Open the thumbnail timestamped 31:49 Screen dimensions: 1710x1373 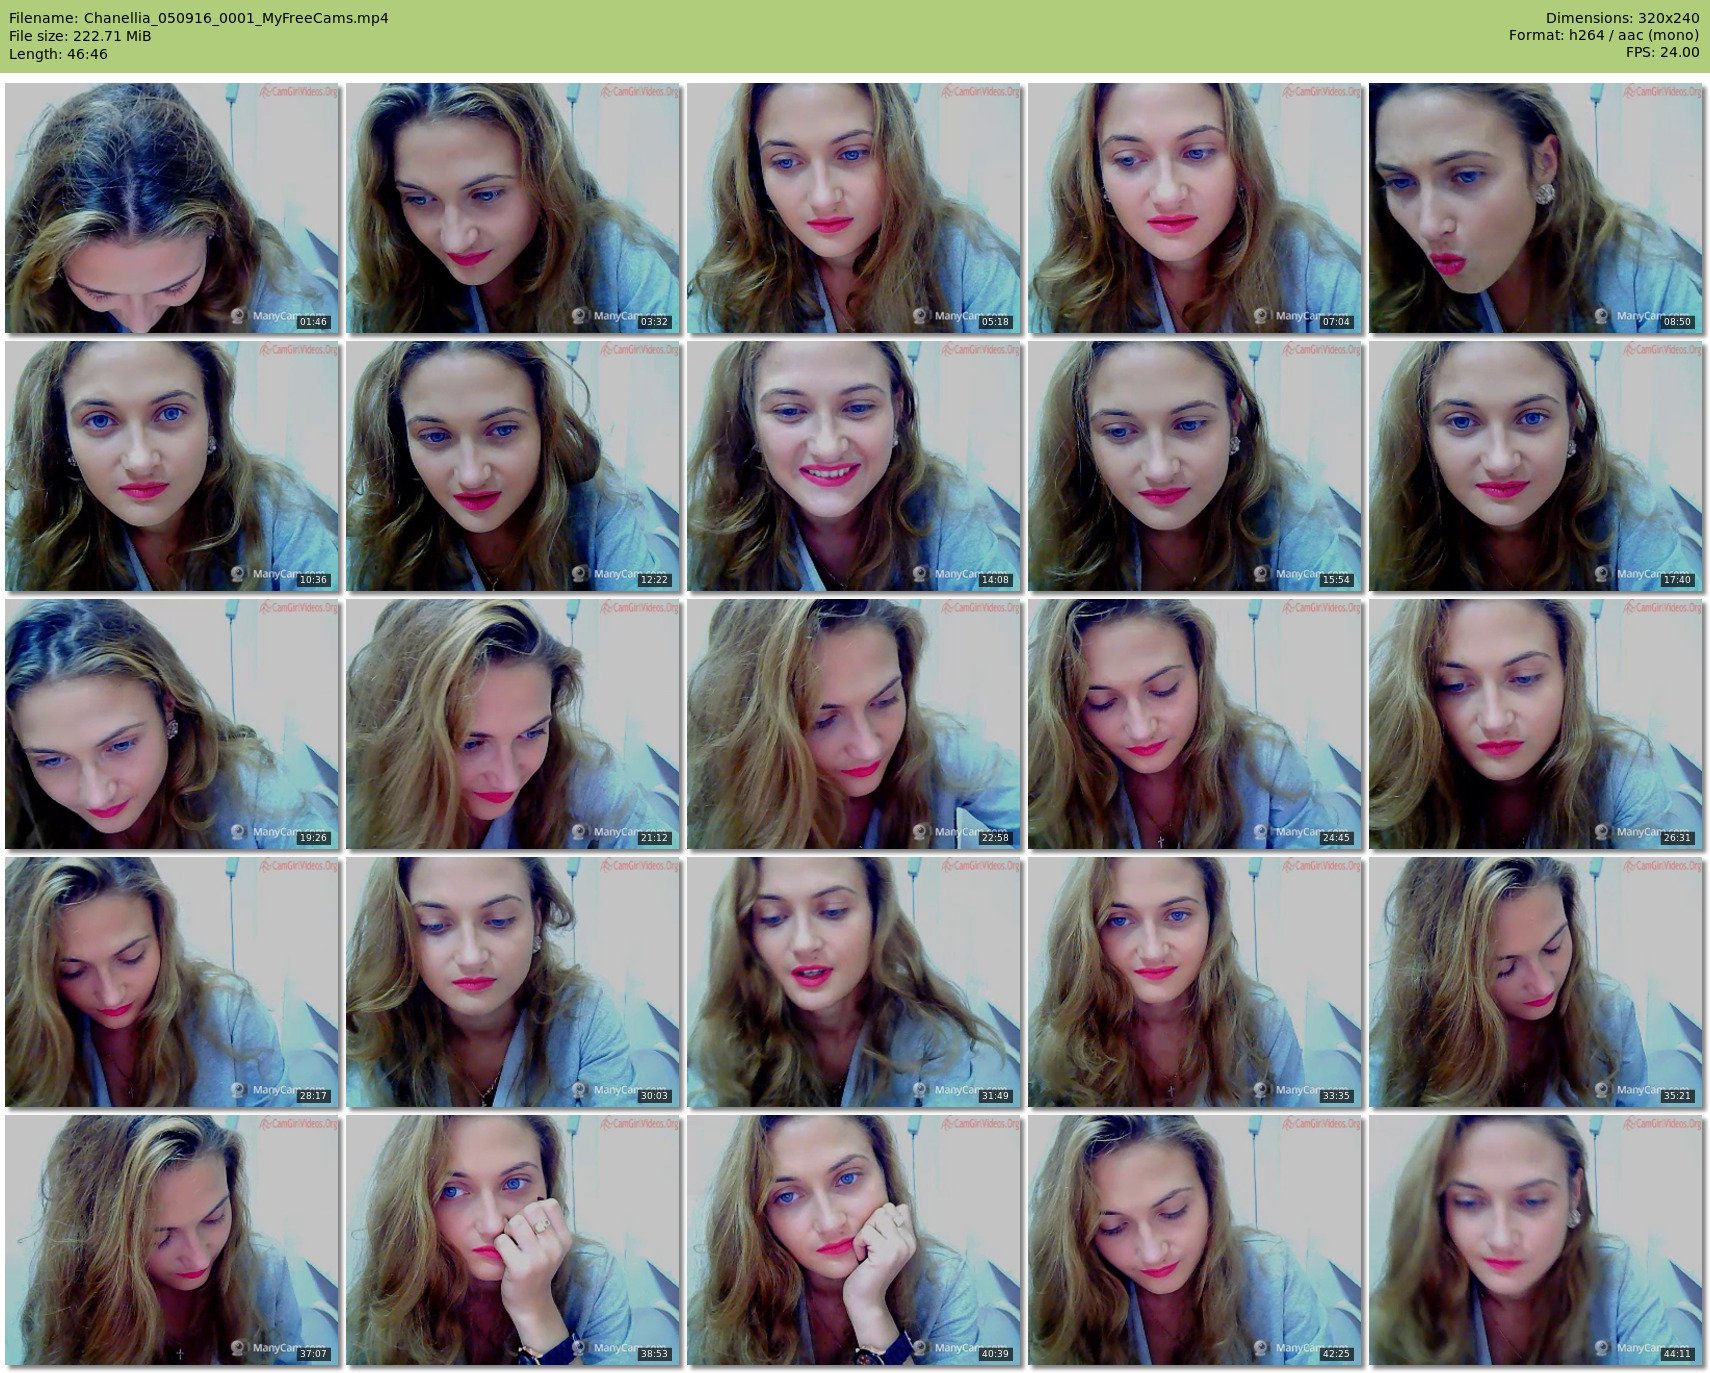point(854,982)
